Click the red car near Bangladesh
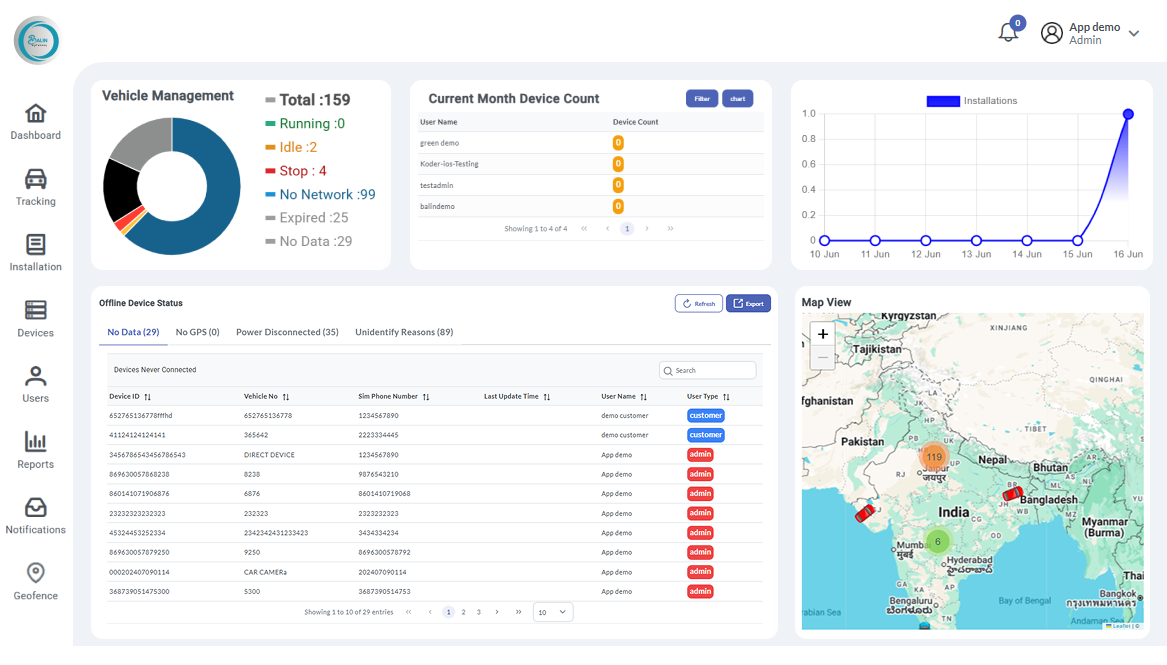This screenshot has height=665, width=1167. (x=1012, y=493)
